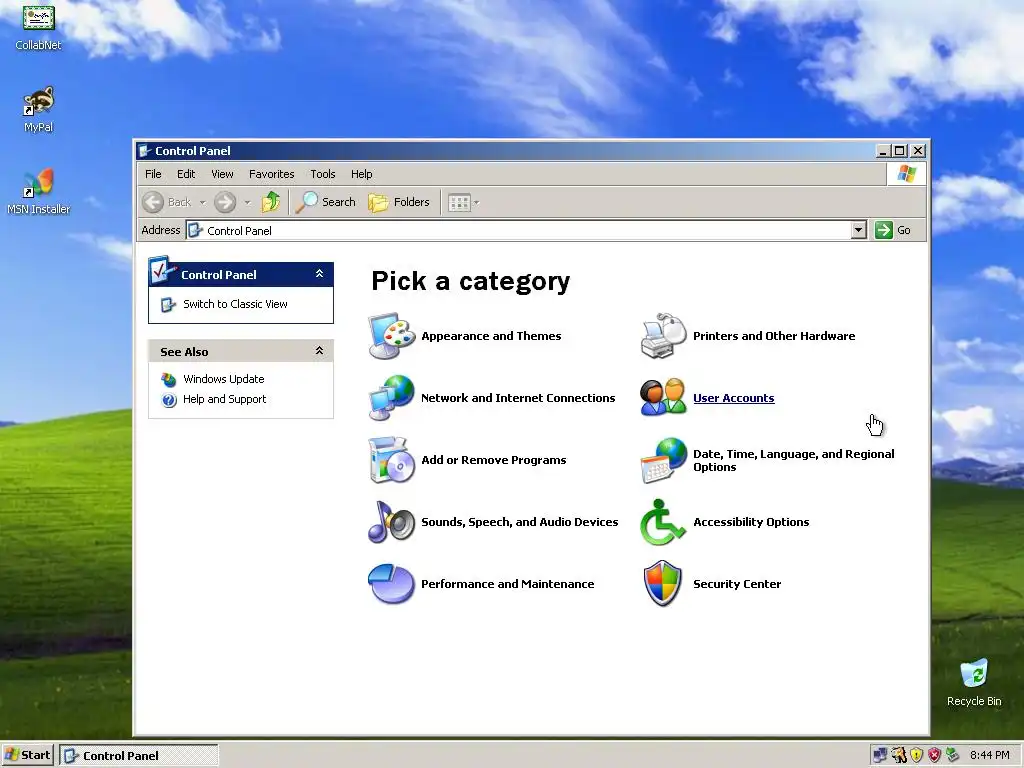Expand the Address bar dropdown
Screen dimensions: 1024x768
tap(859, 230)
